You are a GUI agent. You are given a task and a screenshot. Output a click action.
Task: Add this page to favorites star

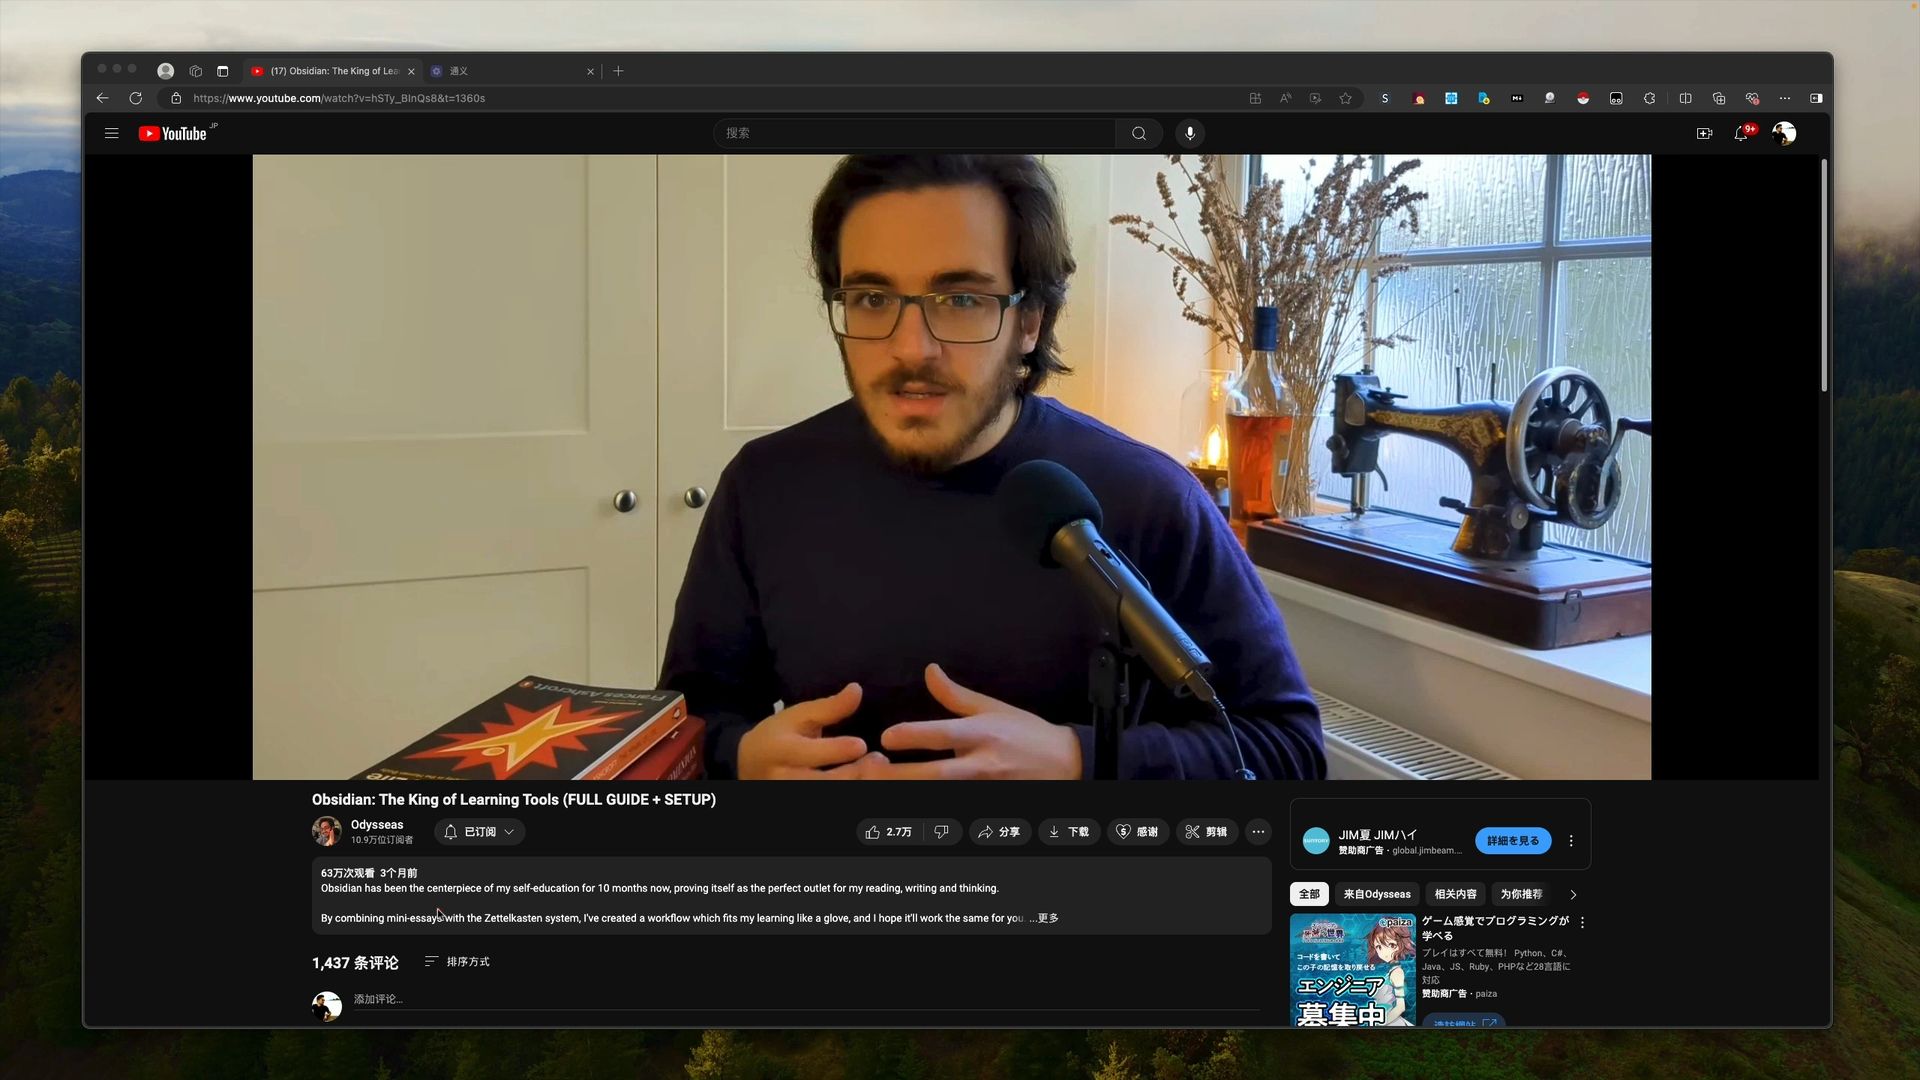point(1346,98)
